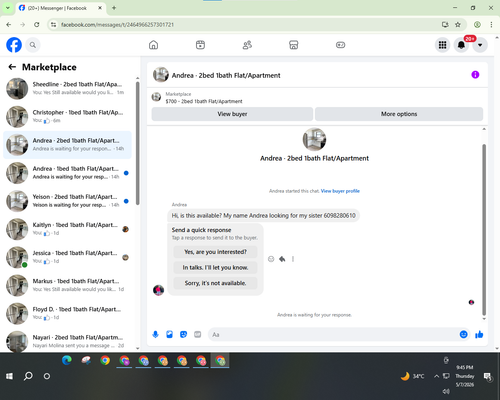Go back from the Marketplace chat list
The height and width of the screenshot is (400, 500).
(12, 67)
